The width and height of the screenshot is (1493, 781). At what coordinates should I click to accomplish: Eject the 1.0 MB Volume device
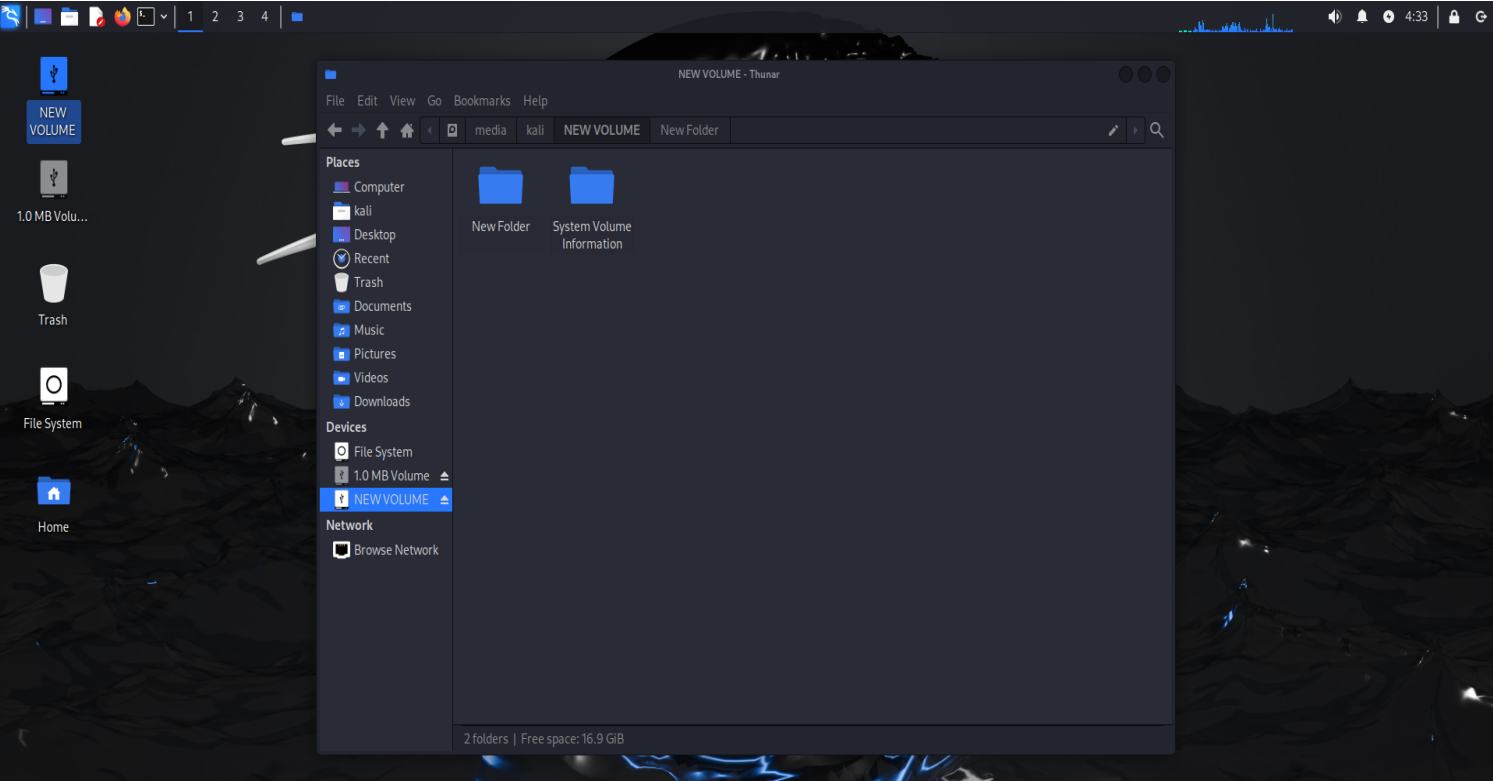(444, 476)
